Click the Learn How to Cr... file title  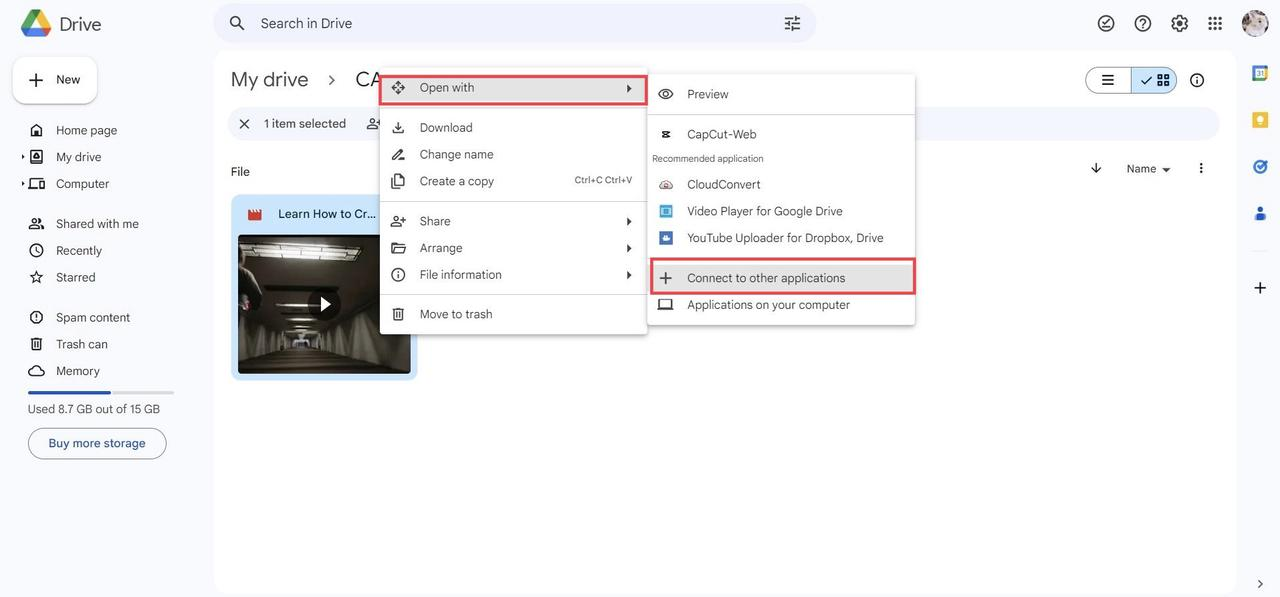[x=327, y=214]
